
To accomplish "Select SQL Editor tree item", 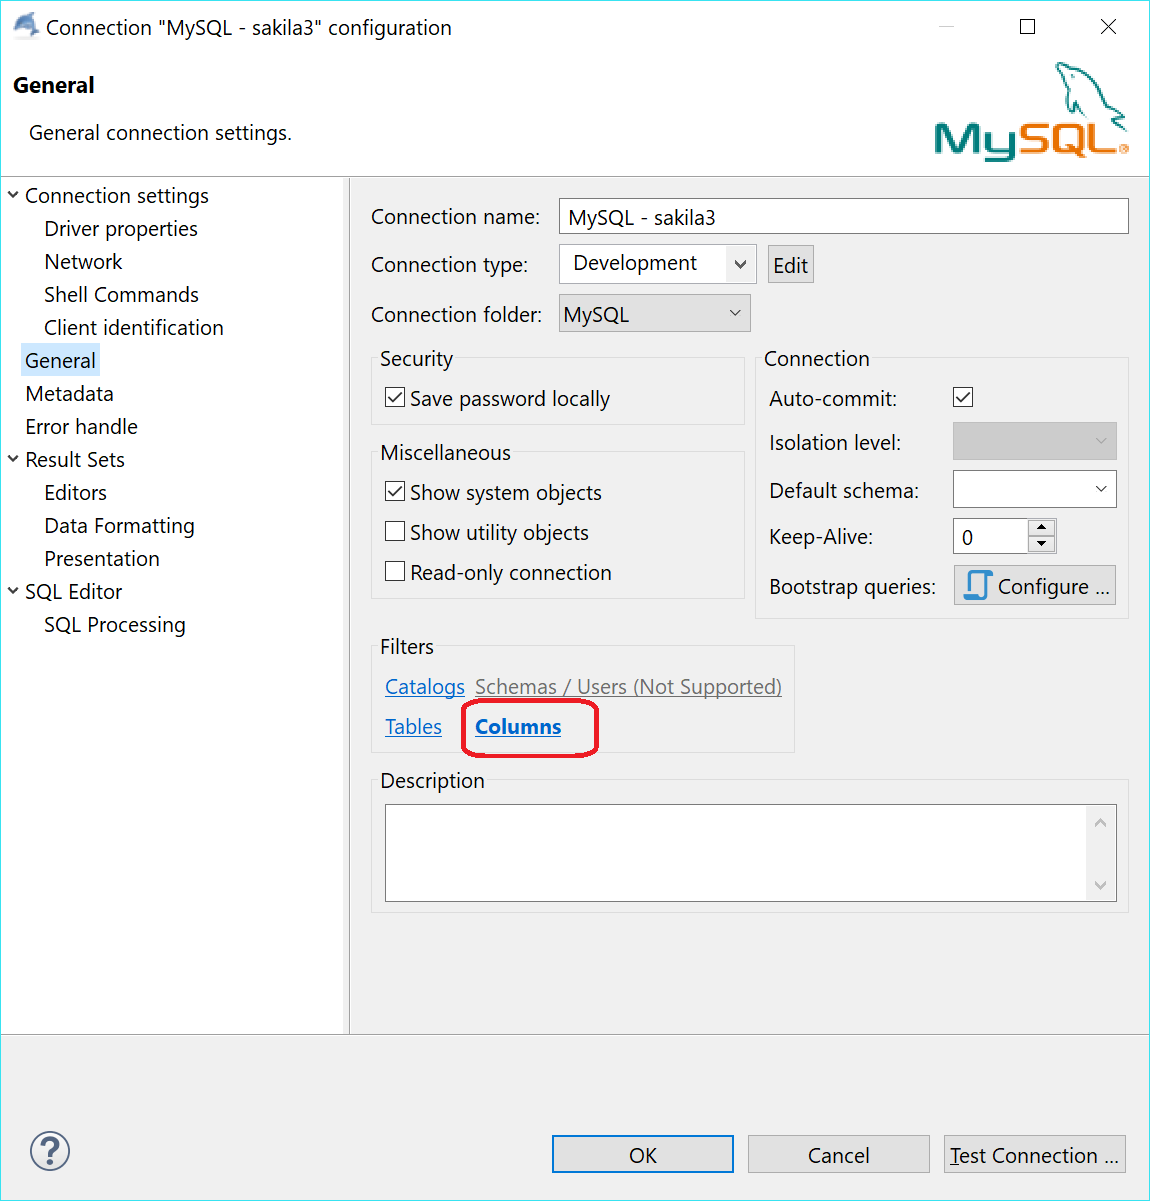I will pyautogui.click(x=73, y=592).
